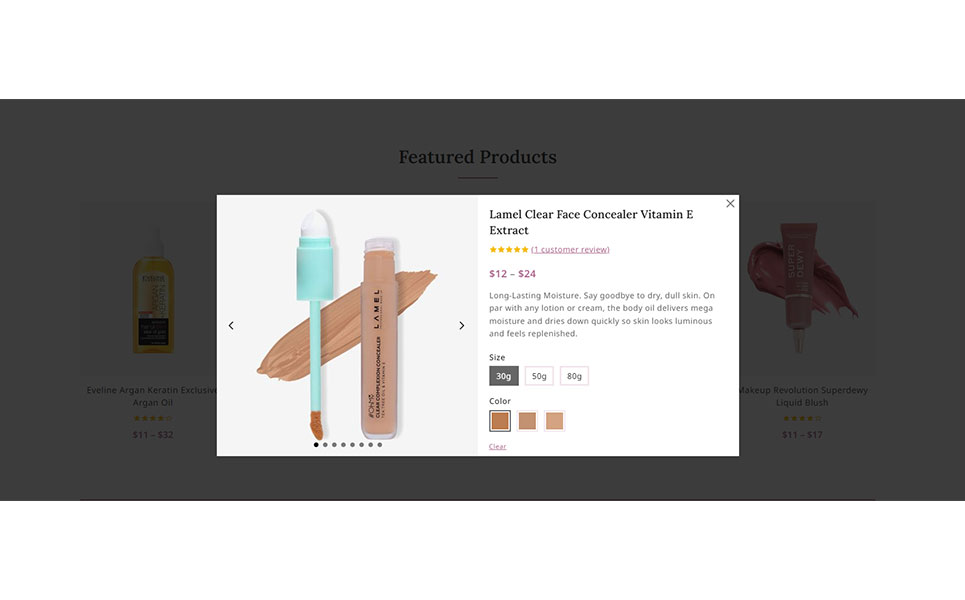
Task: Choose the darkest brown color swatch
Action: 500,421
